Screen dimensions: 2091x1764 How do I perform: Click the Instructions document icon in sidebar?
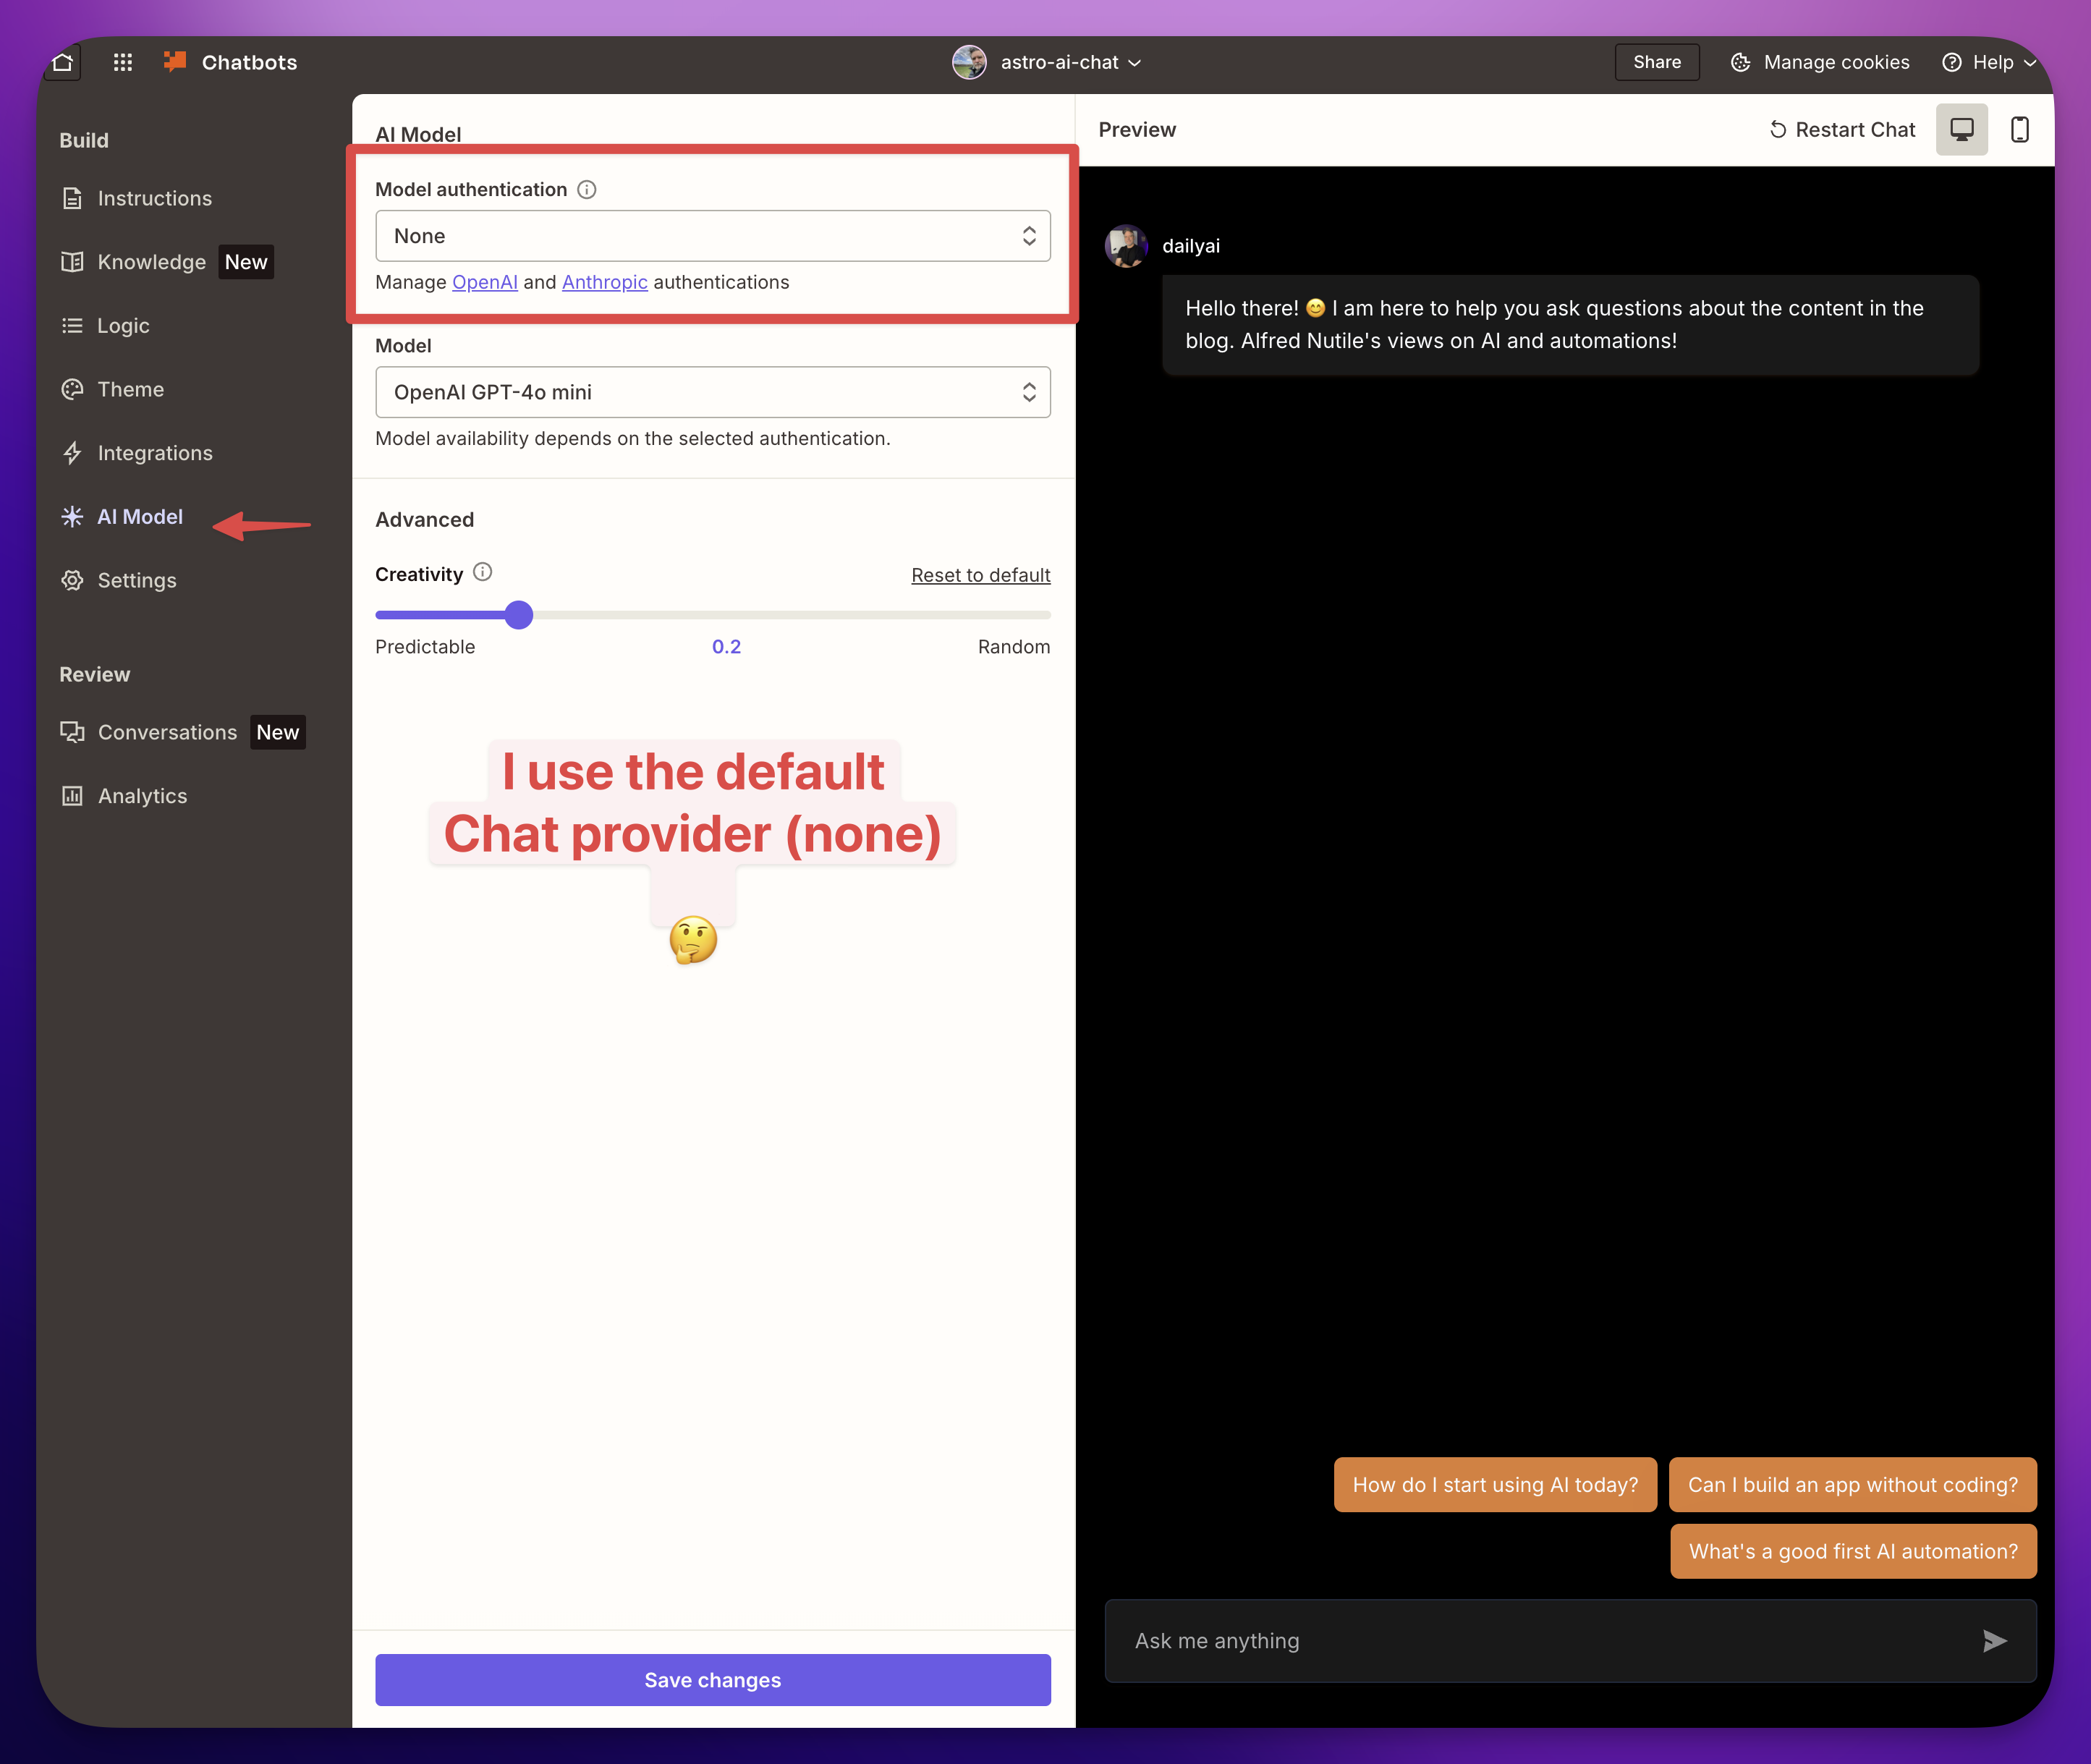(x=72, y=198)
